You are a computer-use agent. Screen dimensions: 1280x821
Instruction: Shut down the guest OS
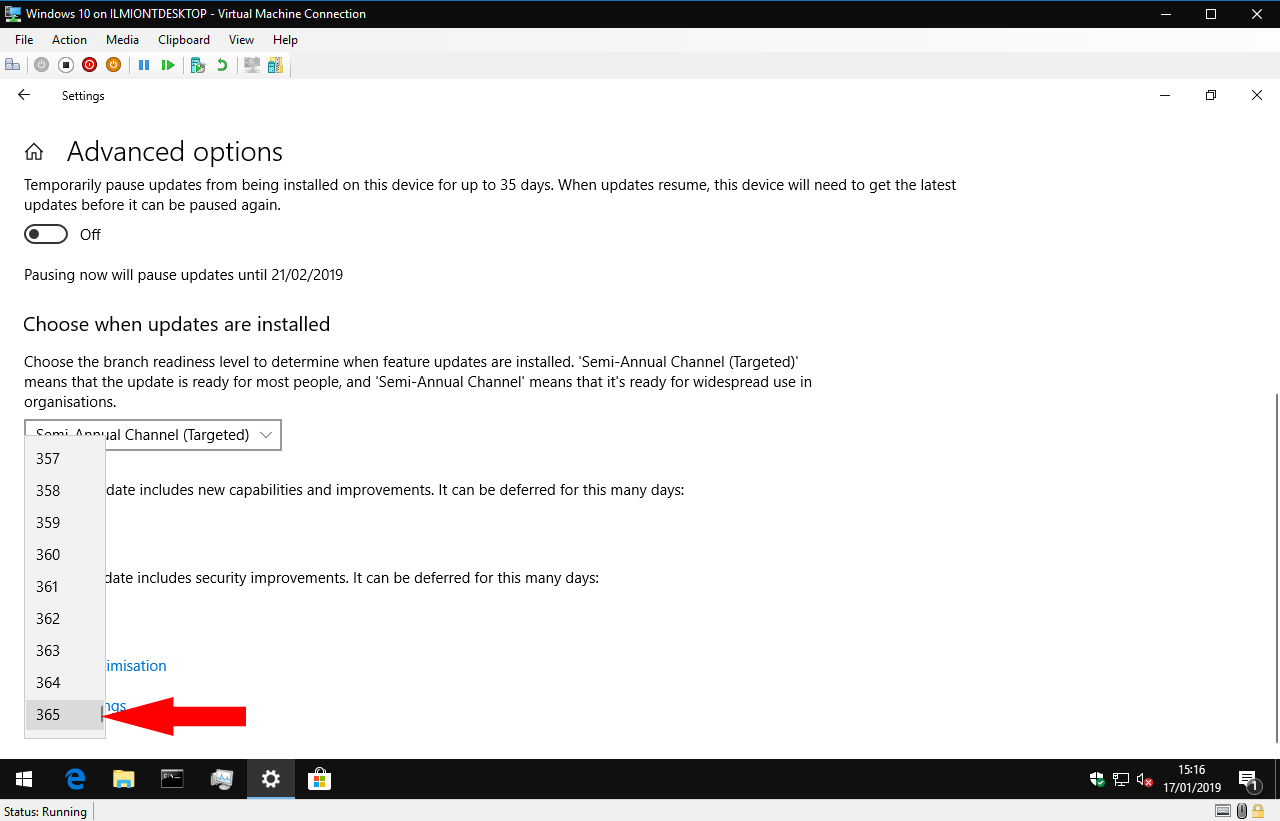click(x=89, y=64)
